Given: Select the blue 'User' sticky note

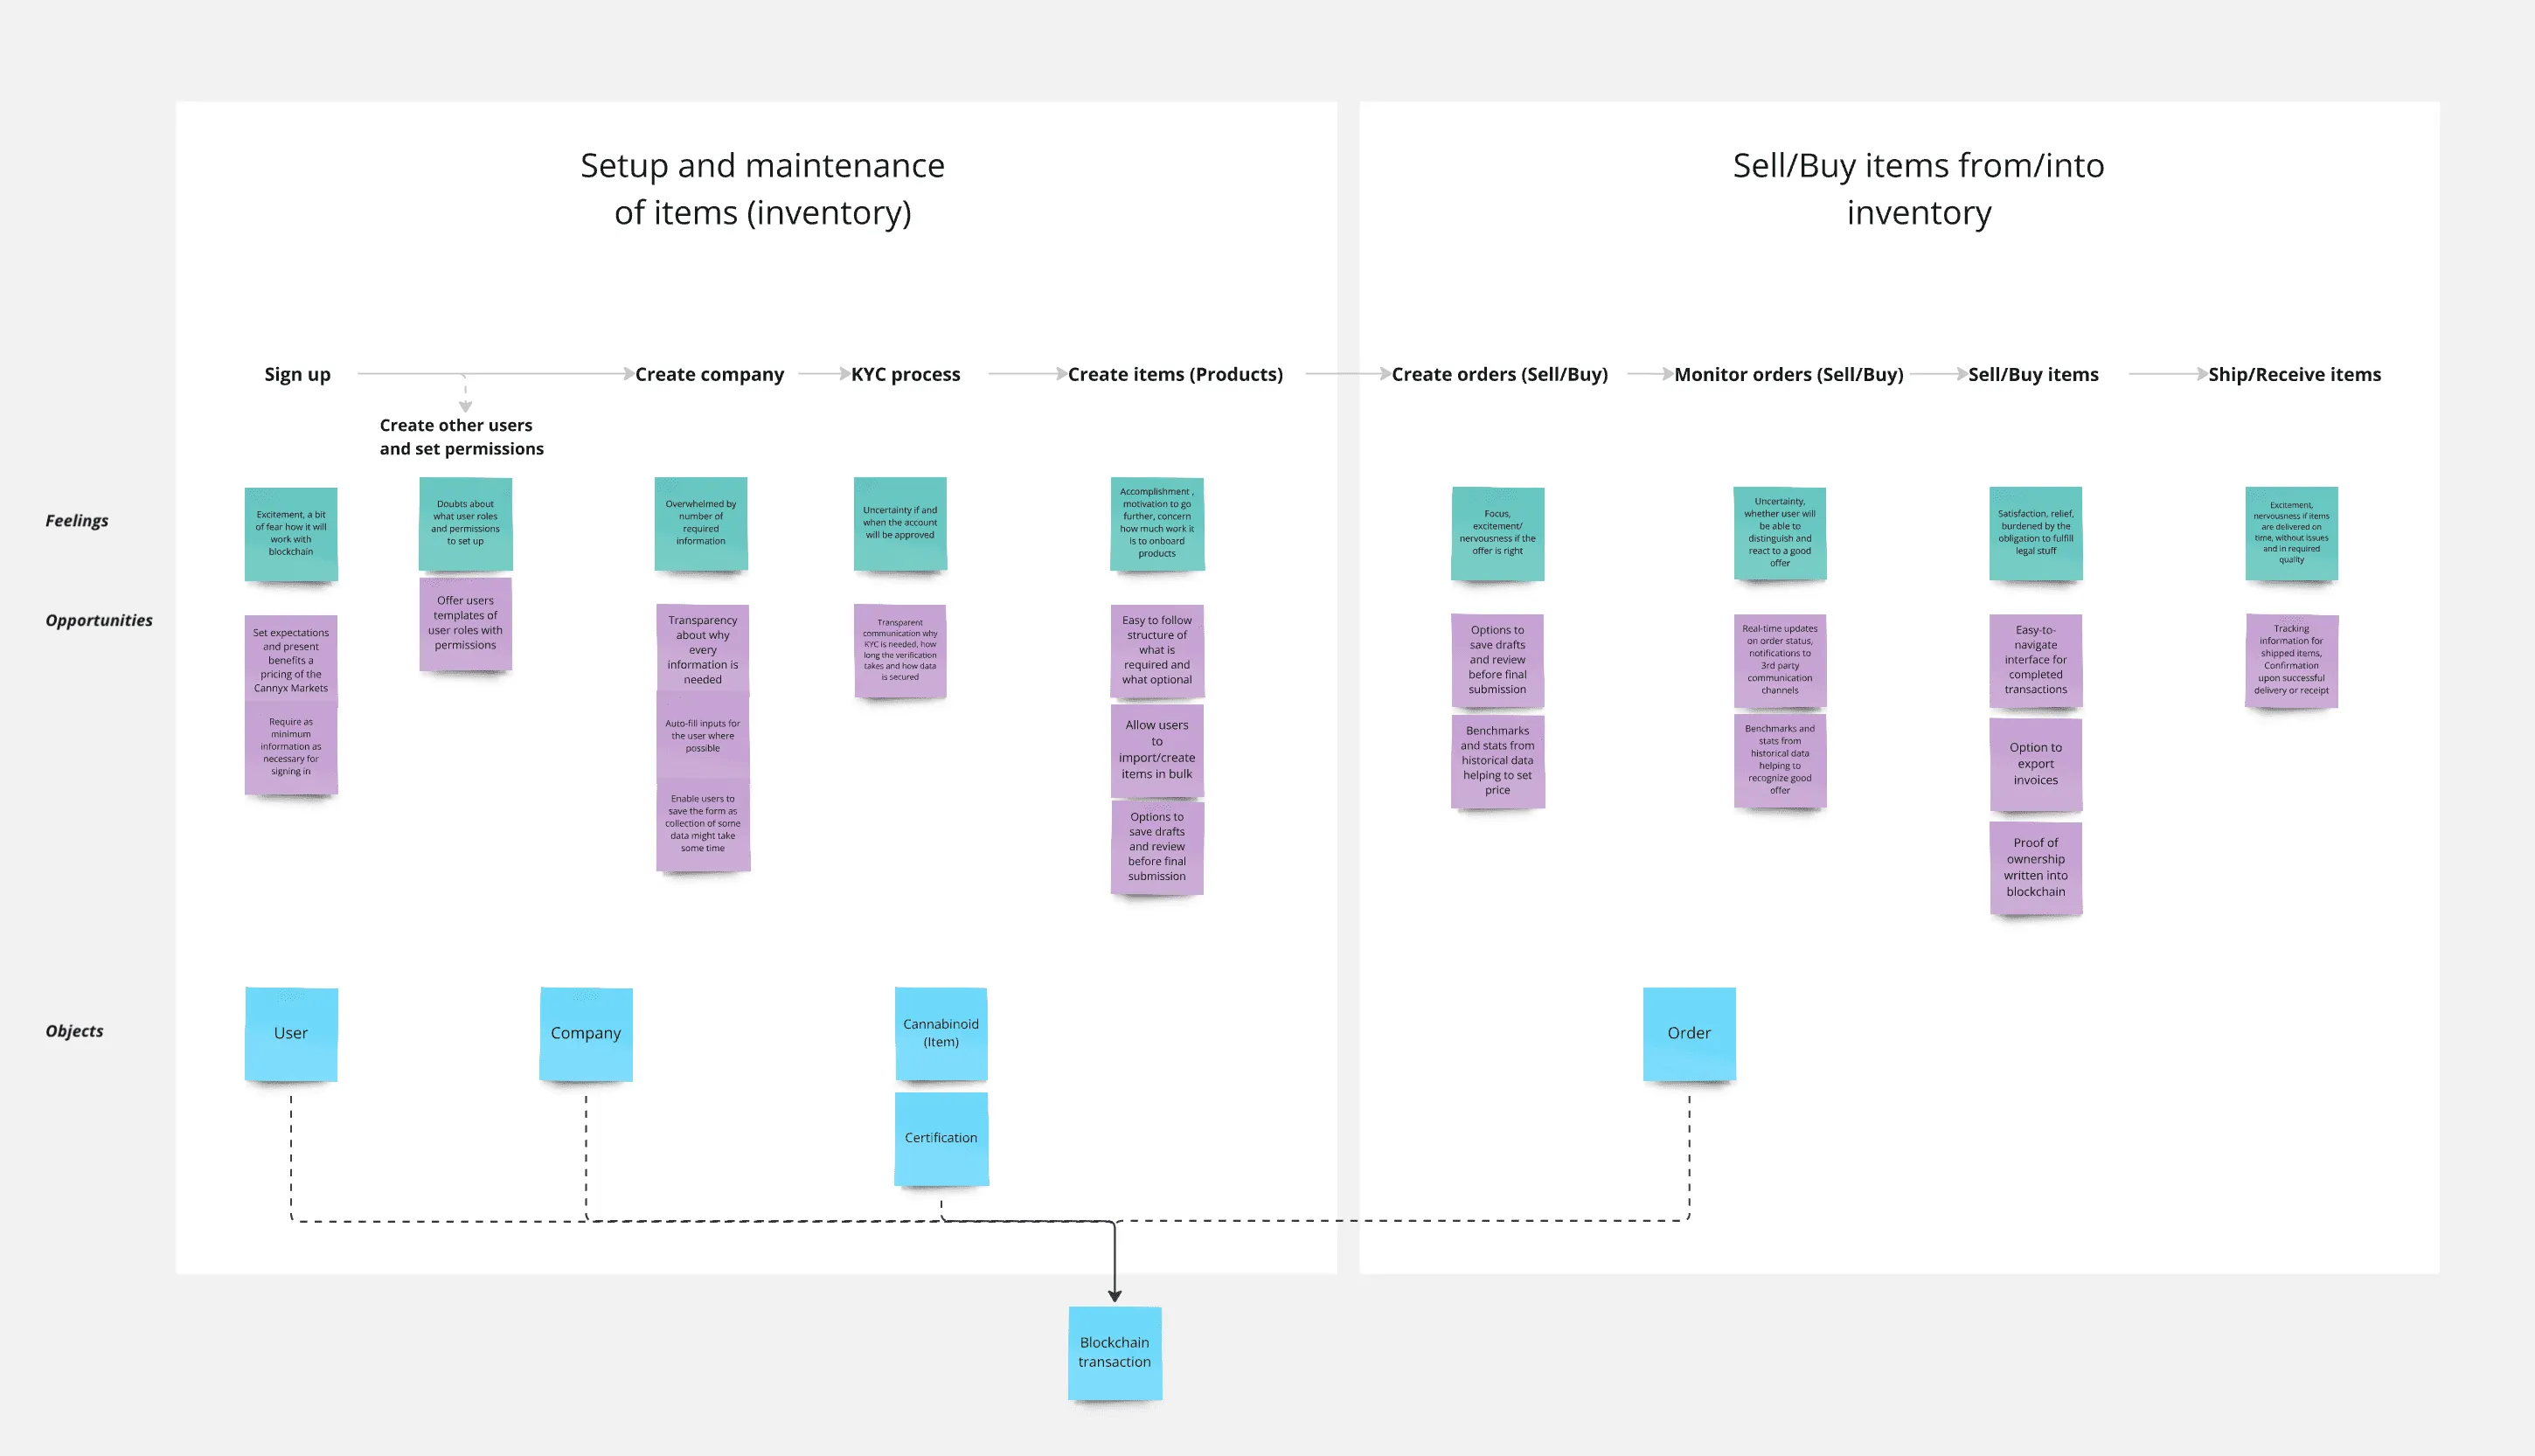Looking at the screenshot, I should click(291, 1034).
